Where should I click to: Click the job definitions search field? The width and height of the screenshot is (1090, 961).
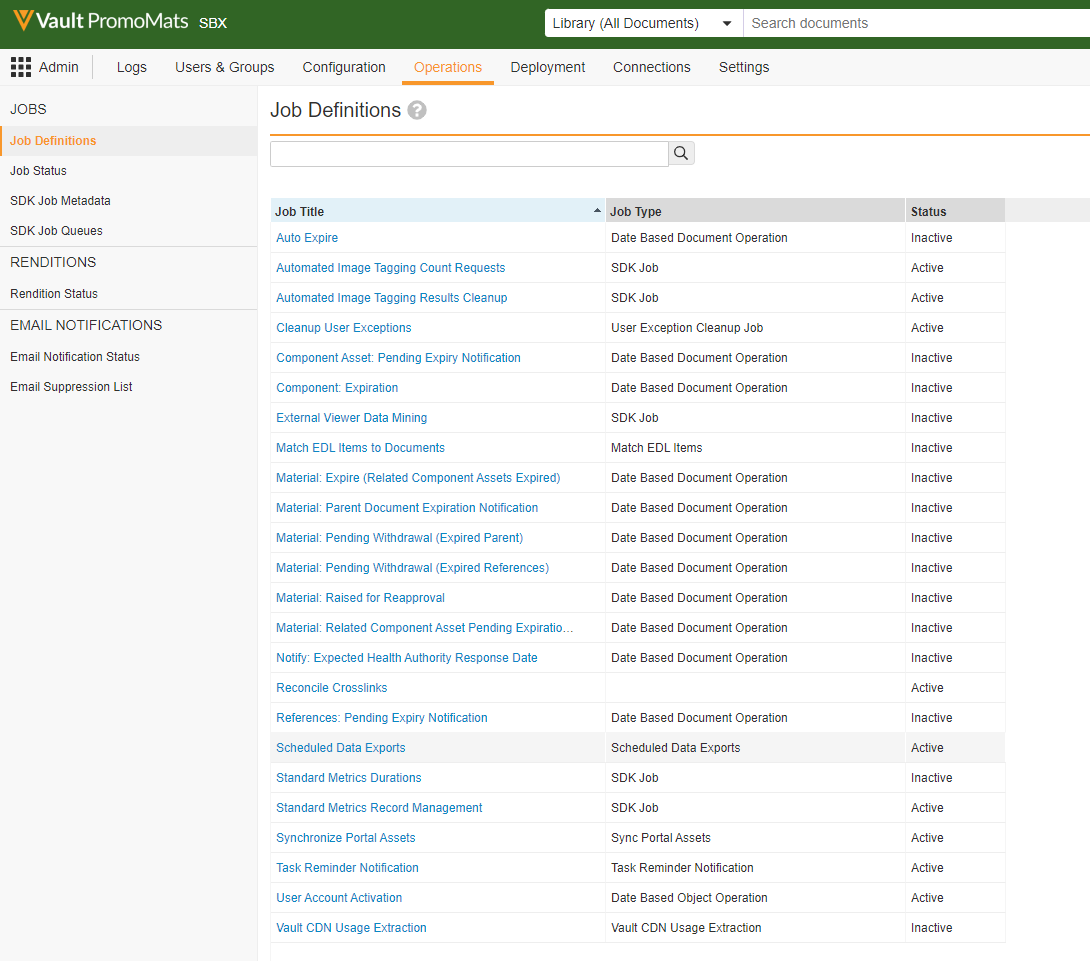pos(468,153)
